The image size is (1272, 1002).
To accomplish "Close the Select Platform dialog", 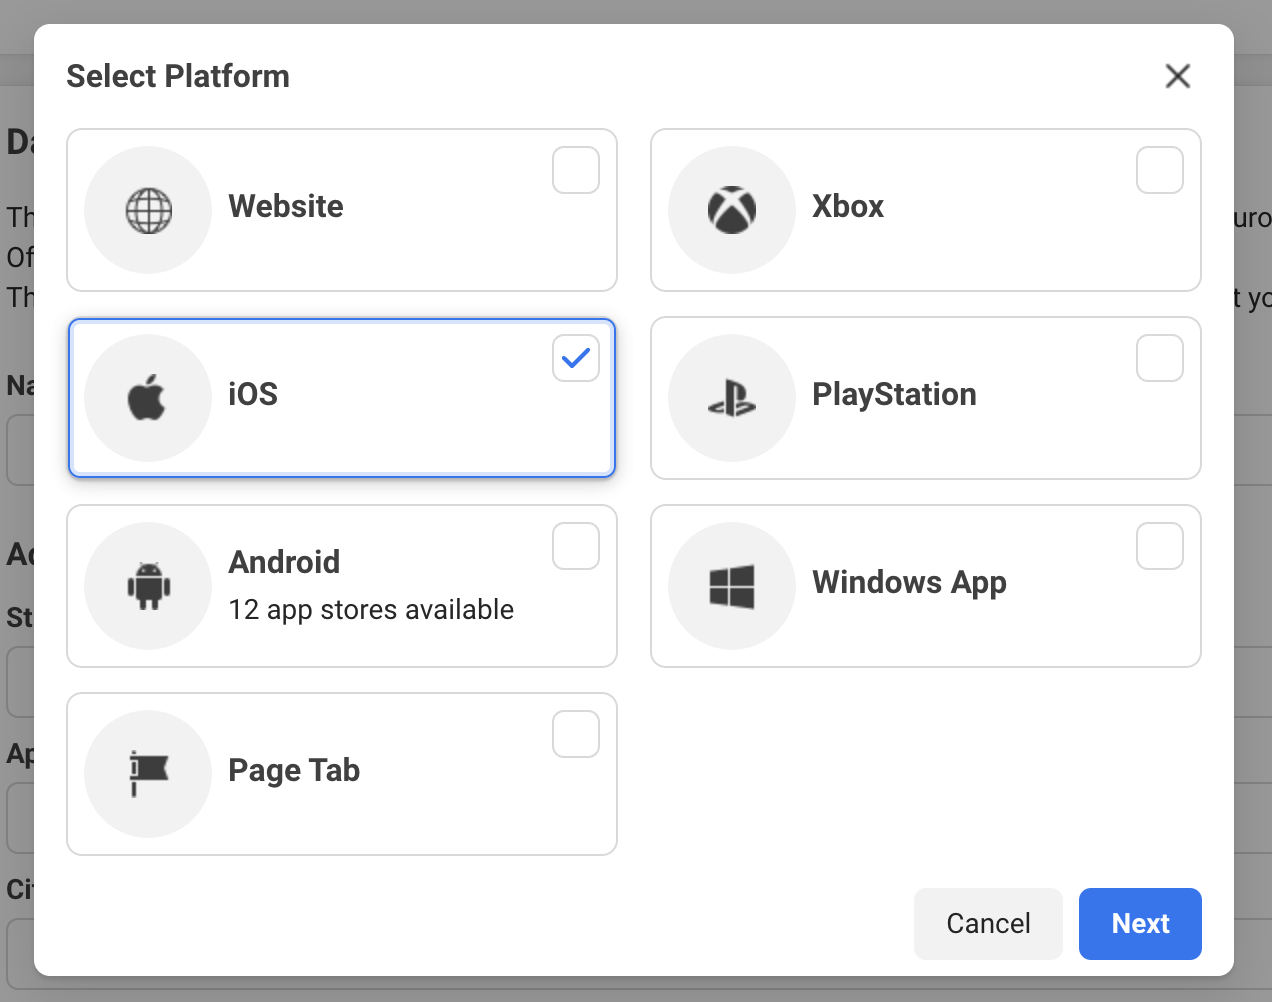I will [x=1177, y=76].
